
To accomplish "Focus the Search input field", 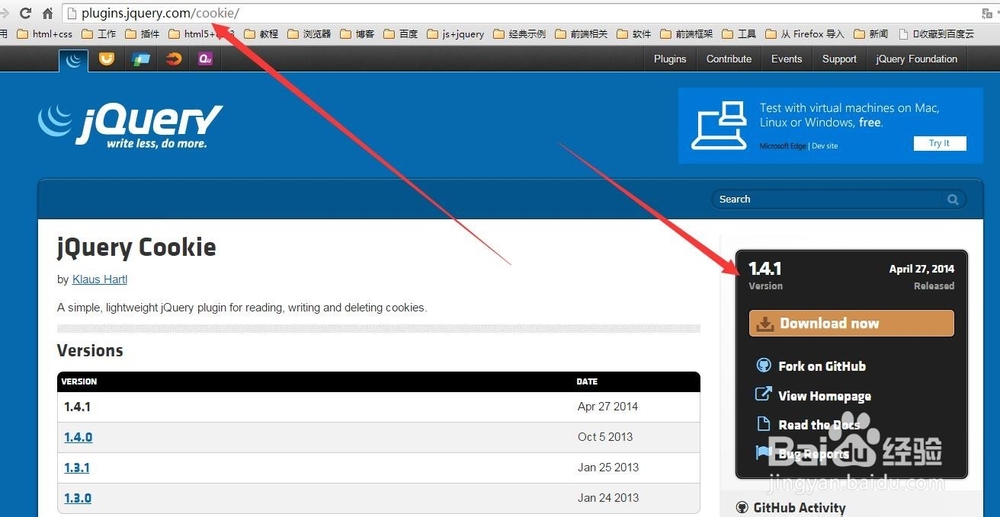I will pyautogui.click(x=828, y=200).
